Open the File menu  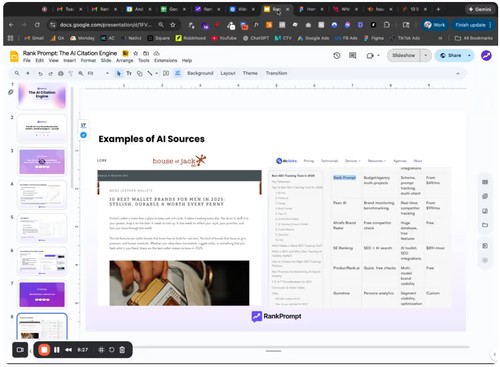click(27, 61)
